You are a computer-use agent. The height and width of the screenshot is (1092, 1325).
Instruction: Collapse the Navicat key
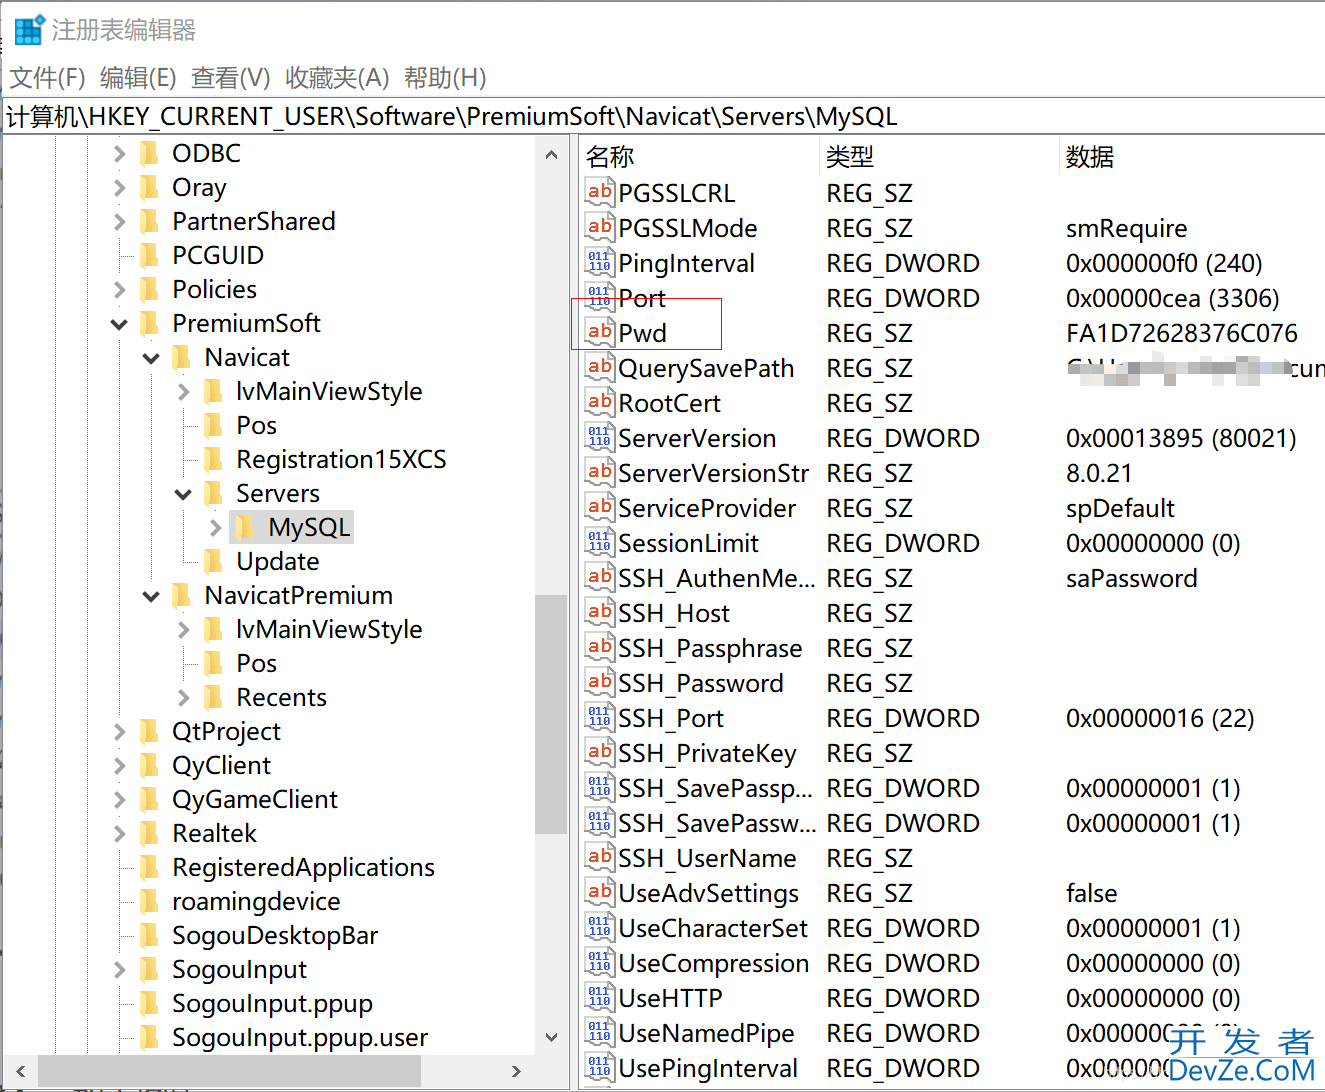pyautogui.click(x=151, y=358)
